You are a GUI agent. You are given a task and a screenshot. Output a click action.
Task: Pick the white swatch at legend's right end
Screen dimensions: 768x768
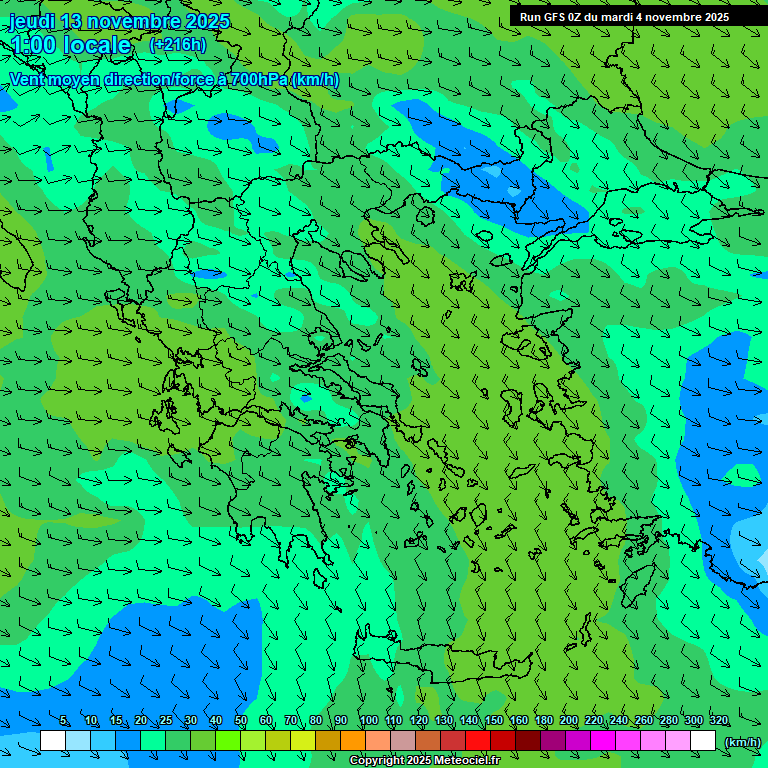(703, 741)
